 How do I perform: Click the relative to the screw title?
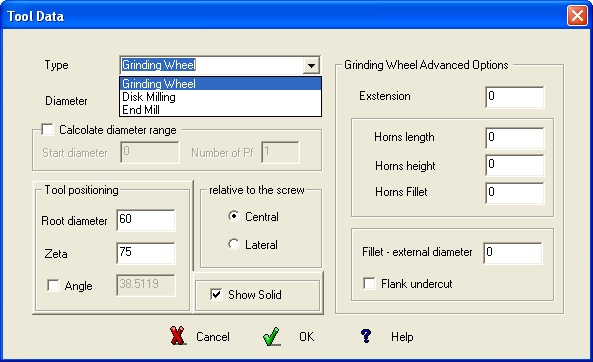coord(257,190)
